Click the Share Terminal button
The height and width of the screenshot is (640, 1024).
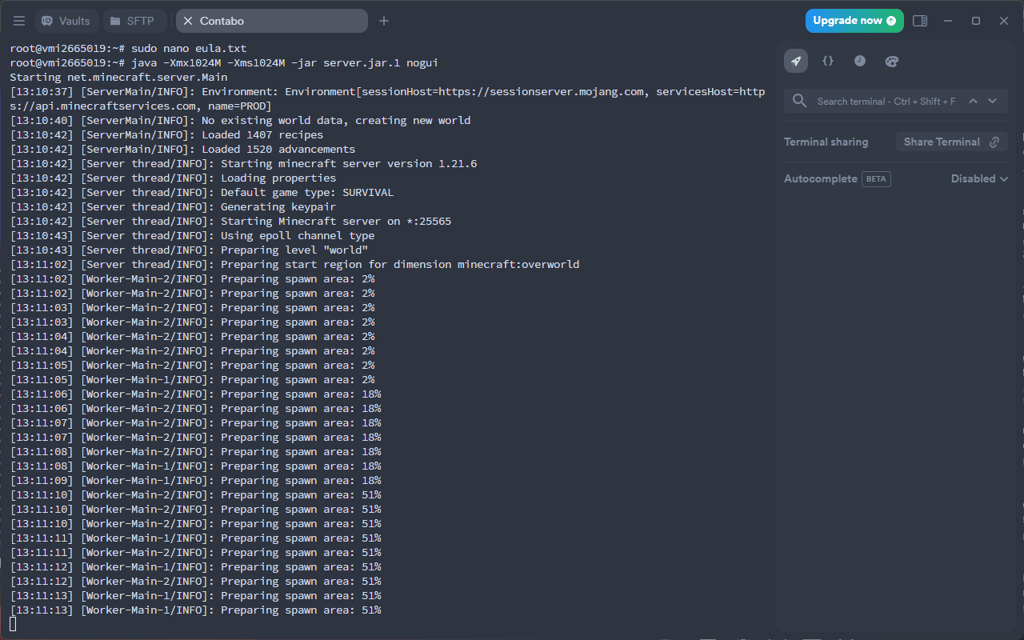click(952, 142)
